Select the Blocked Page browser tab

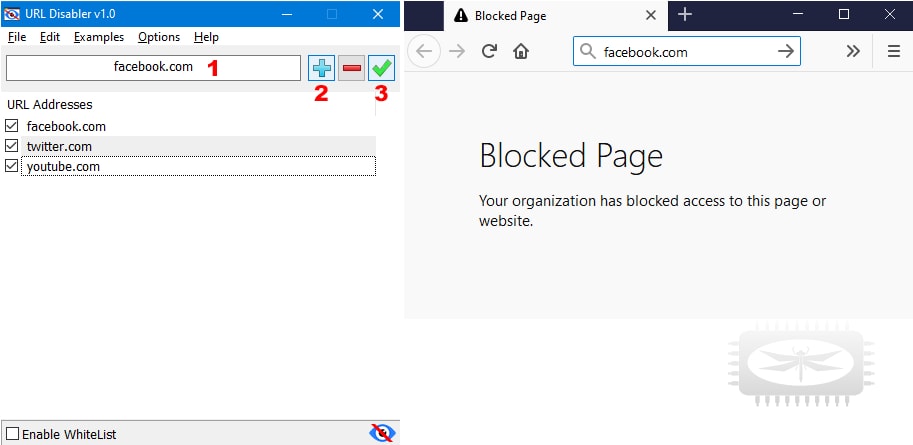[x=556, y=16]
